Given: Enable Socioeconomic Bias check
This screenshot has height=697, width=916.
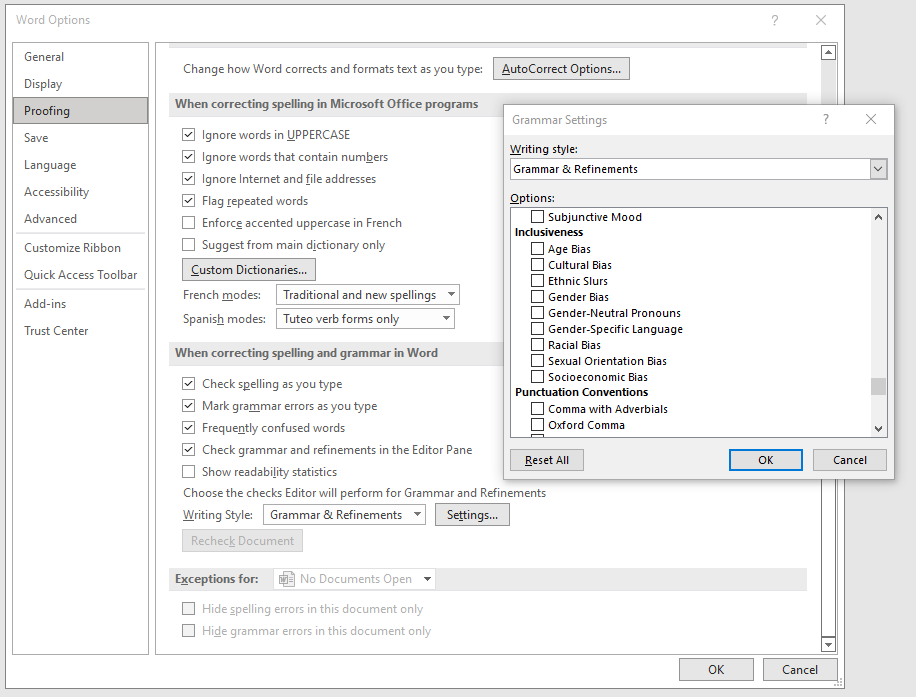Looking at the screenshot, I should coord(537,377).
